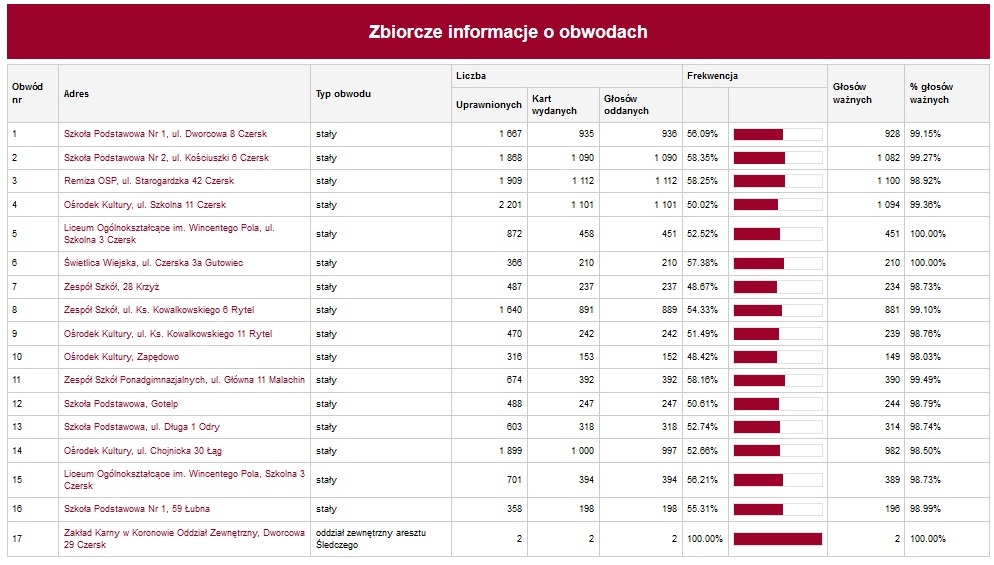Click Zespół Szkół, 28 Krzyż link
The image size is (994, 565).
pyautogui.click(x=104, y=287)
